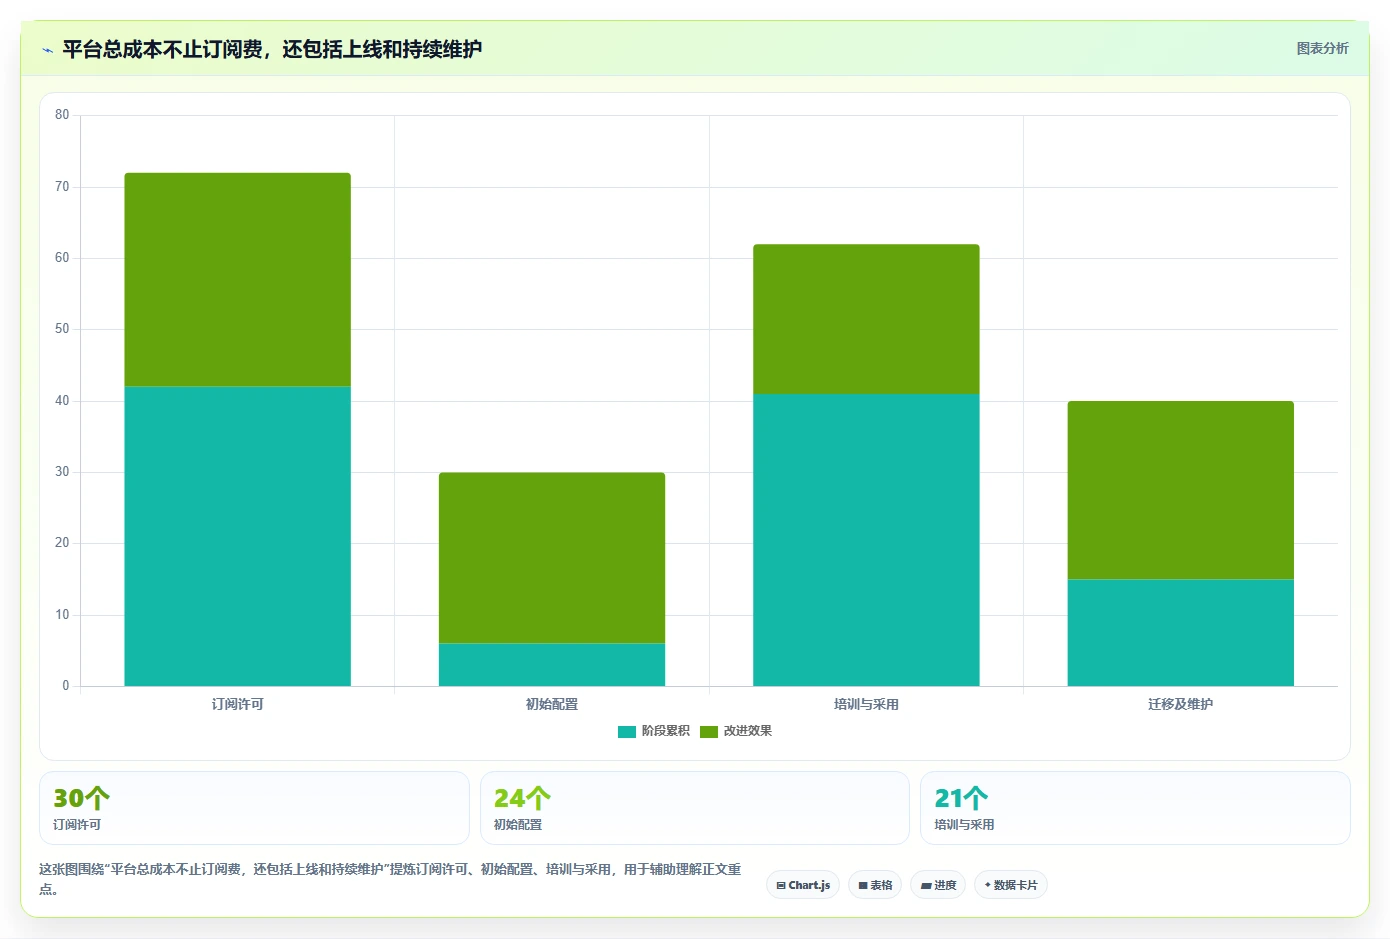1390x939 pixels.
Task: Click the 培训与采用 x-axis label
Action: point(866,704)
